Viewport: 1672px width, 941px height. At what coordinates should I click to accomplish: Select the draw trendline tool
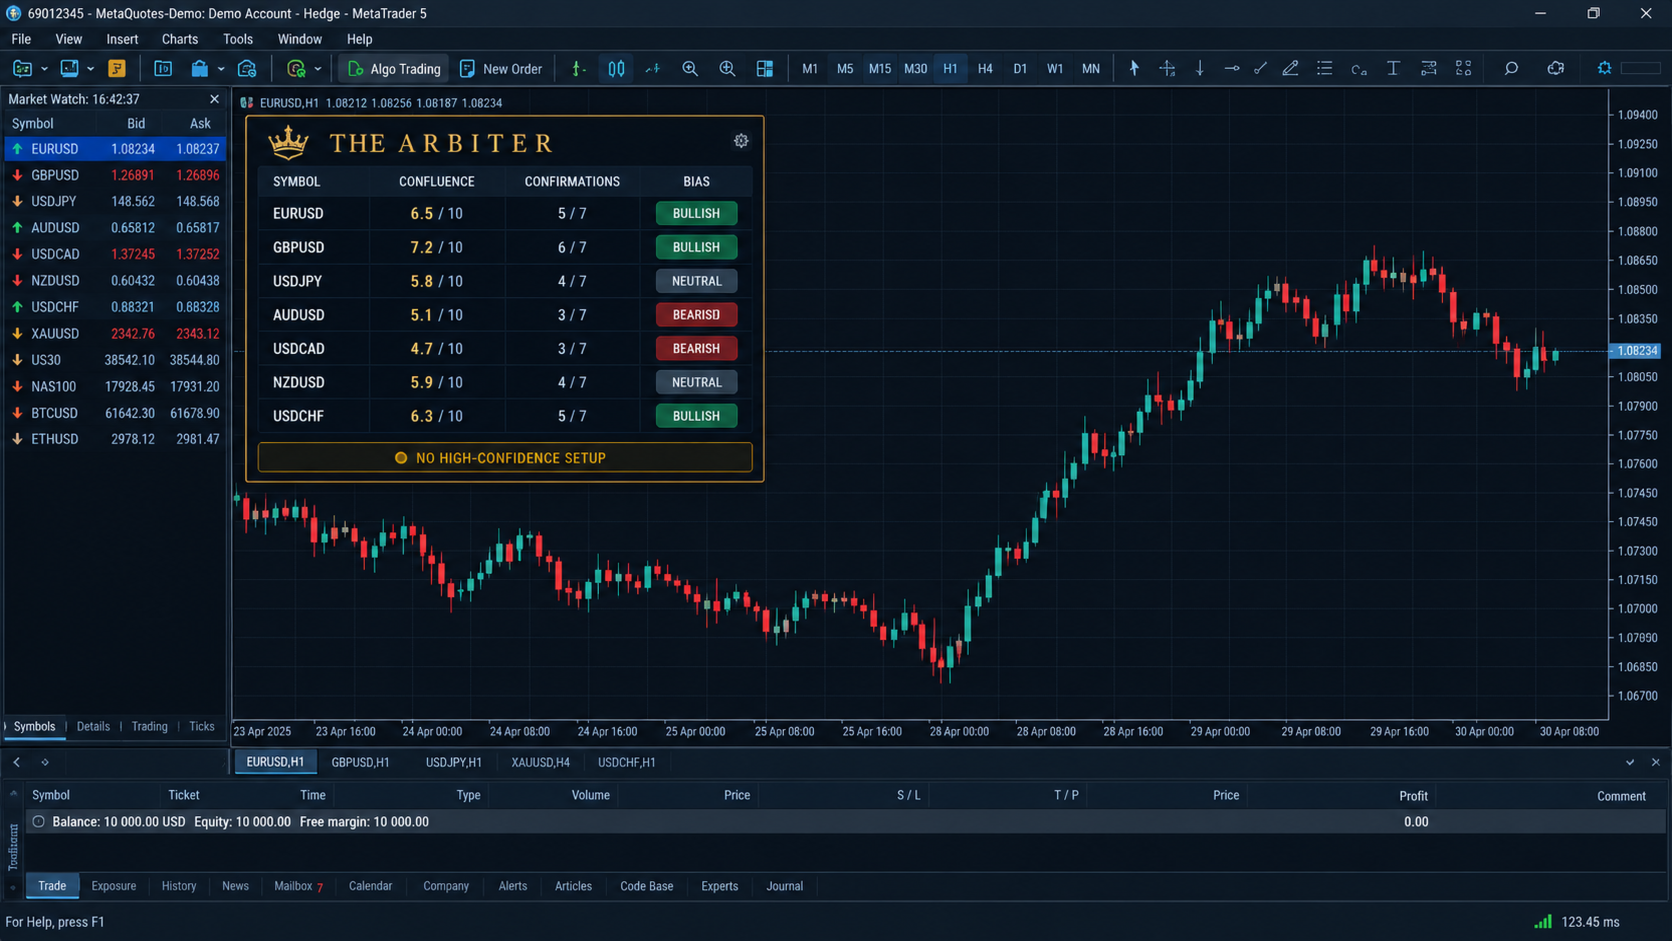coord(1260,68)
